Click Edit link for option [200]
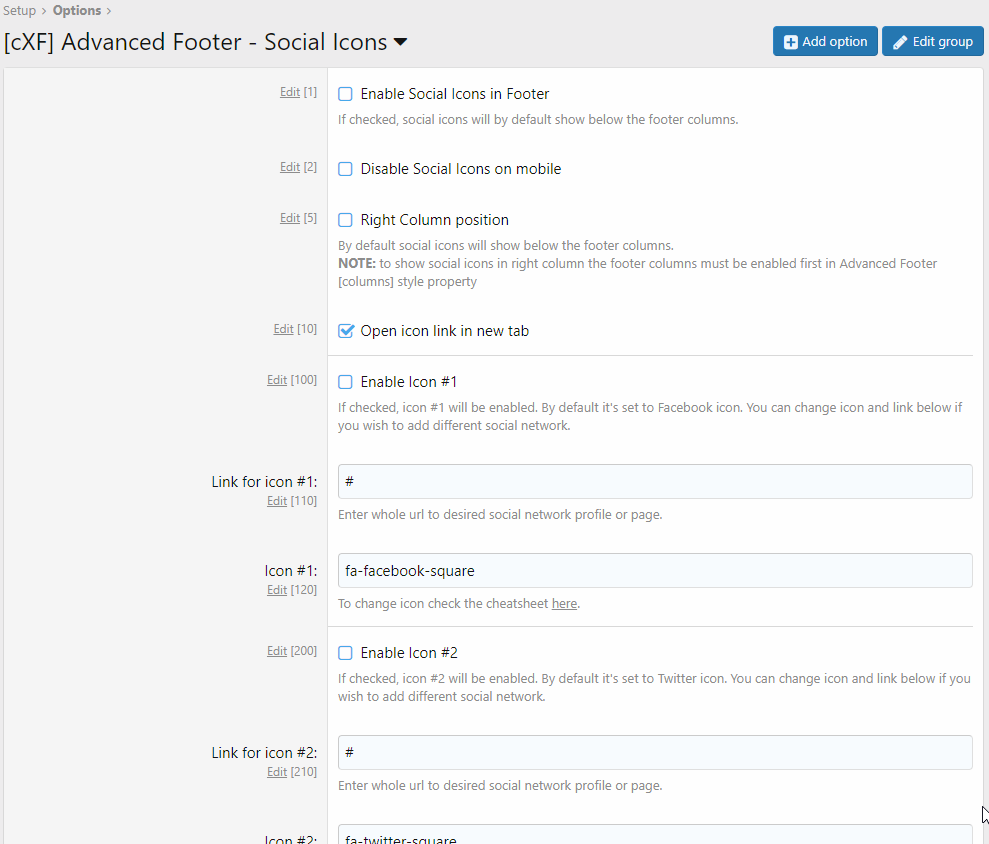The image size is (989, 844). click(x=277, y=651)
